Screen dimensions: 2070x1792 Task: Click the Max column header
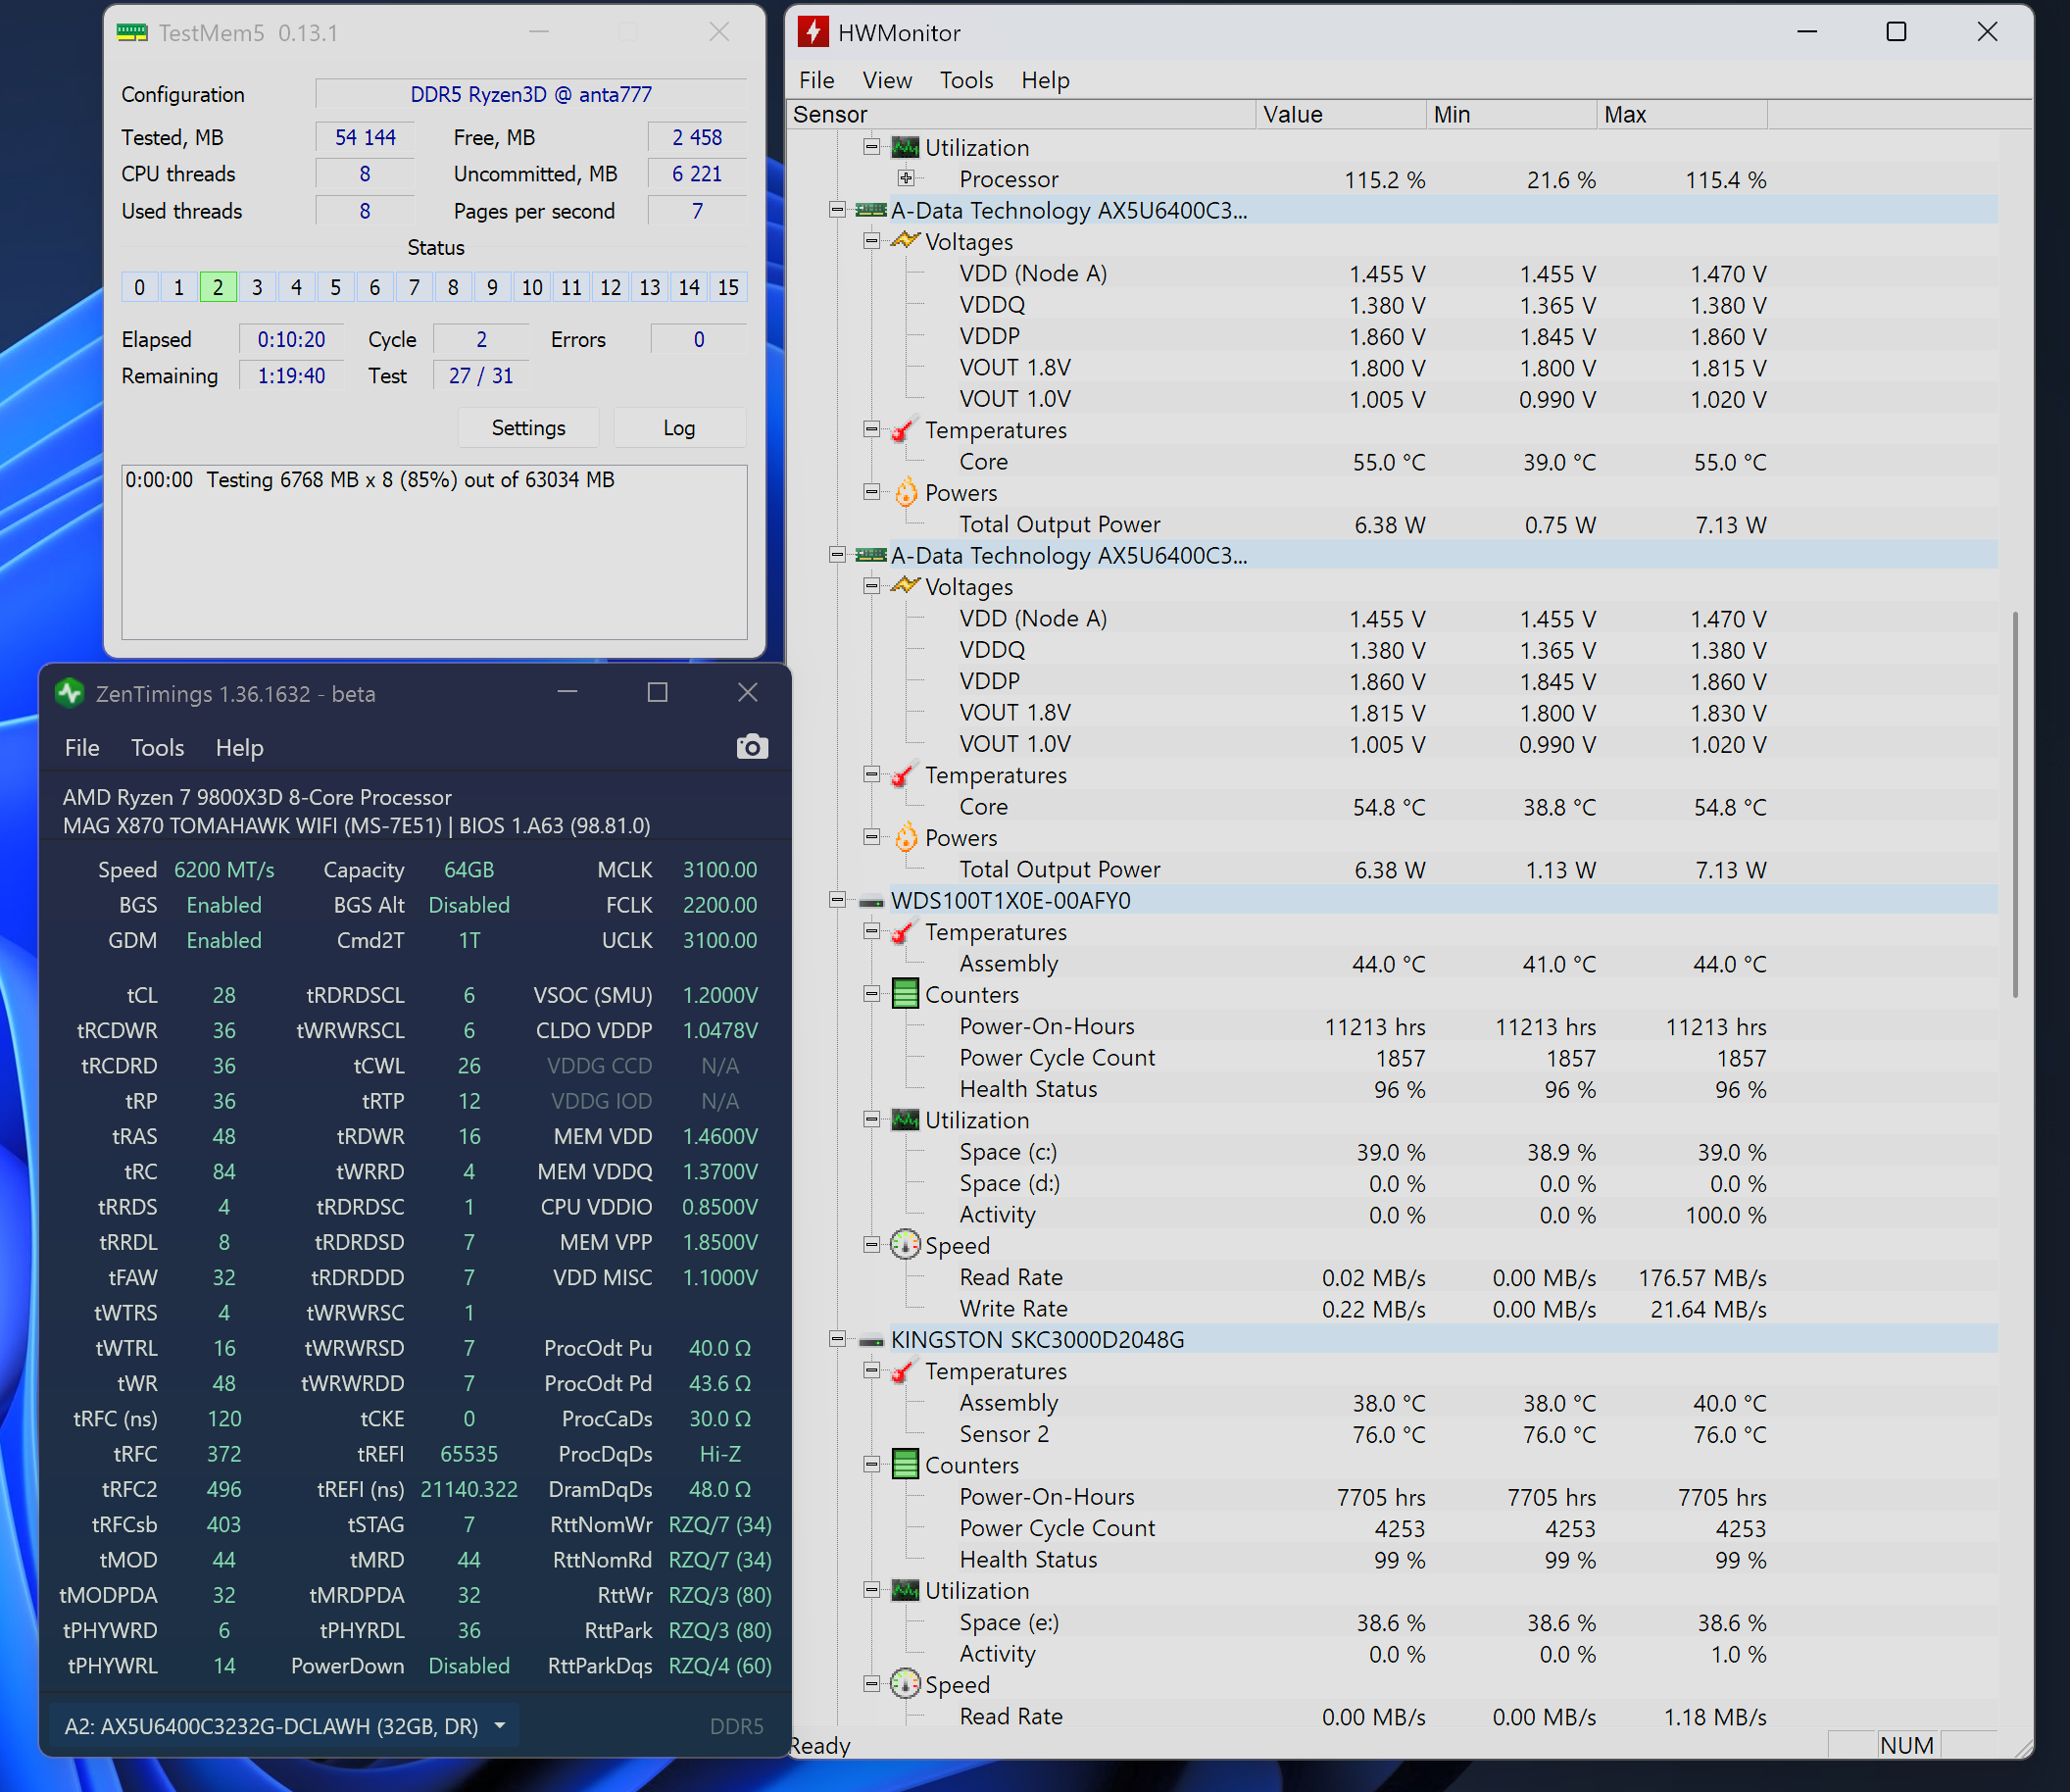pos(1680,115)
